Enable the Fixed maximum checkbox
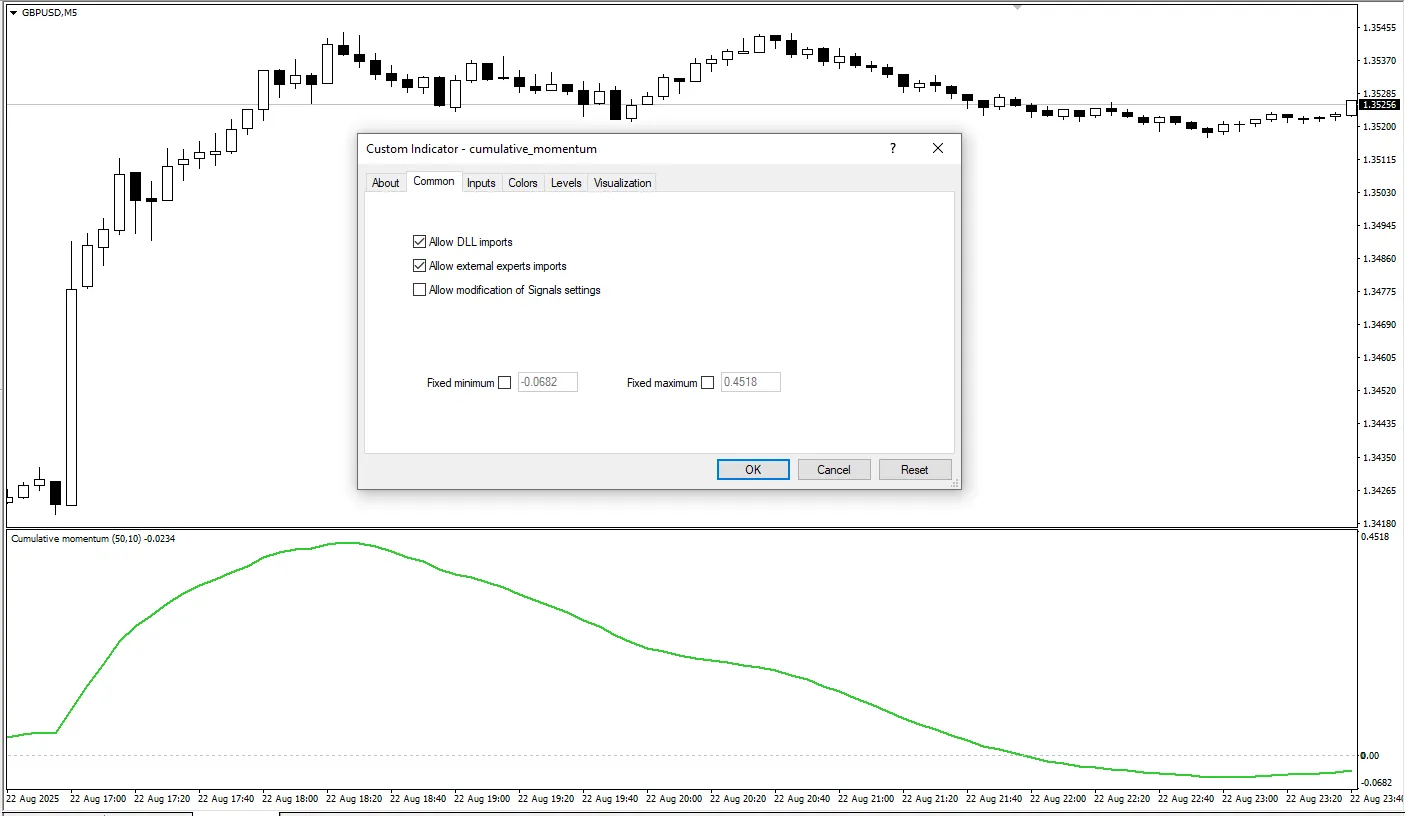The height and width of the screenshot is (816, 1405). [x=708, y=382]
